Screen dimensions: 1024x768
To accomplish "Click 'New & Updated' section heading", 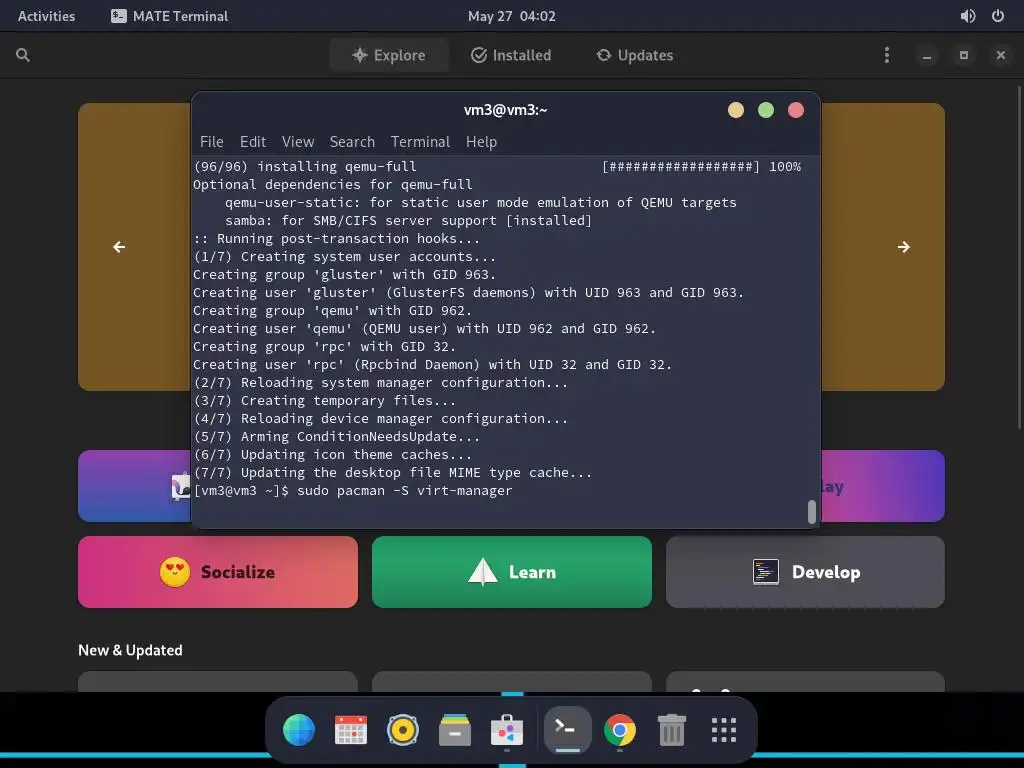I will [131, 650].
